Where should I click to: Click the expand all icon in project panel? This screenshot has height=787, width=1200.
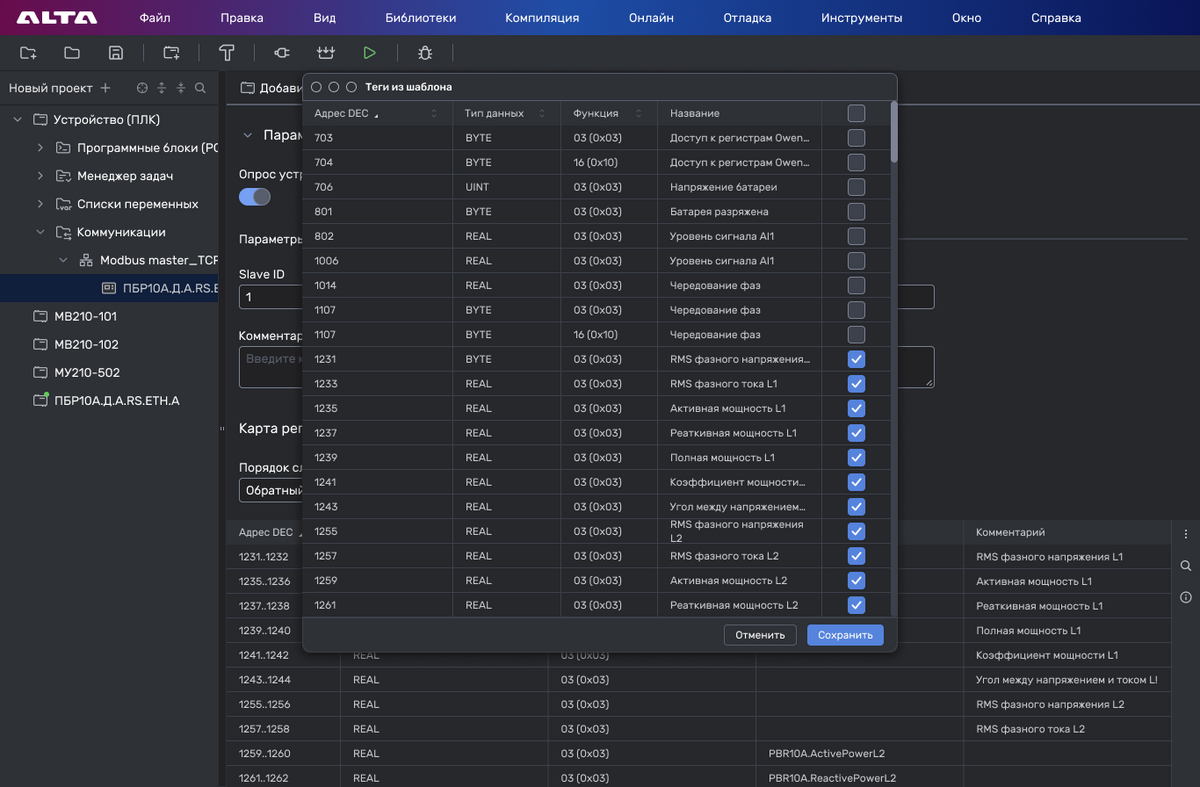tap(161, 88)
